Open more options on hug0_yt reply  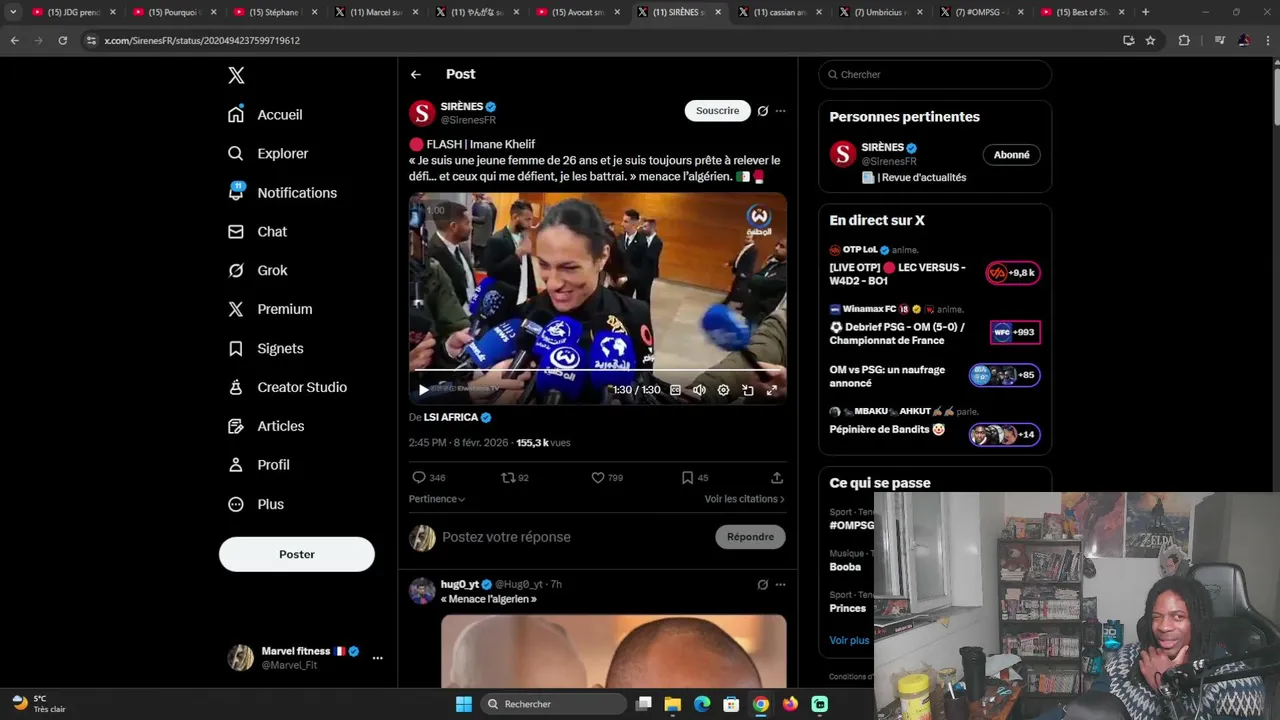[781, 584]
